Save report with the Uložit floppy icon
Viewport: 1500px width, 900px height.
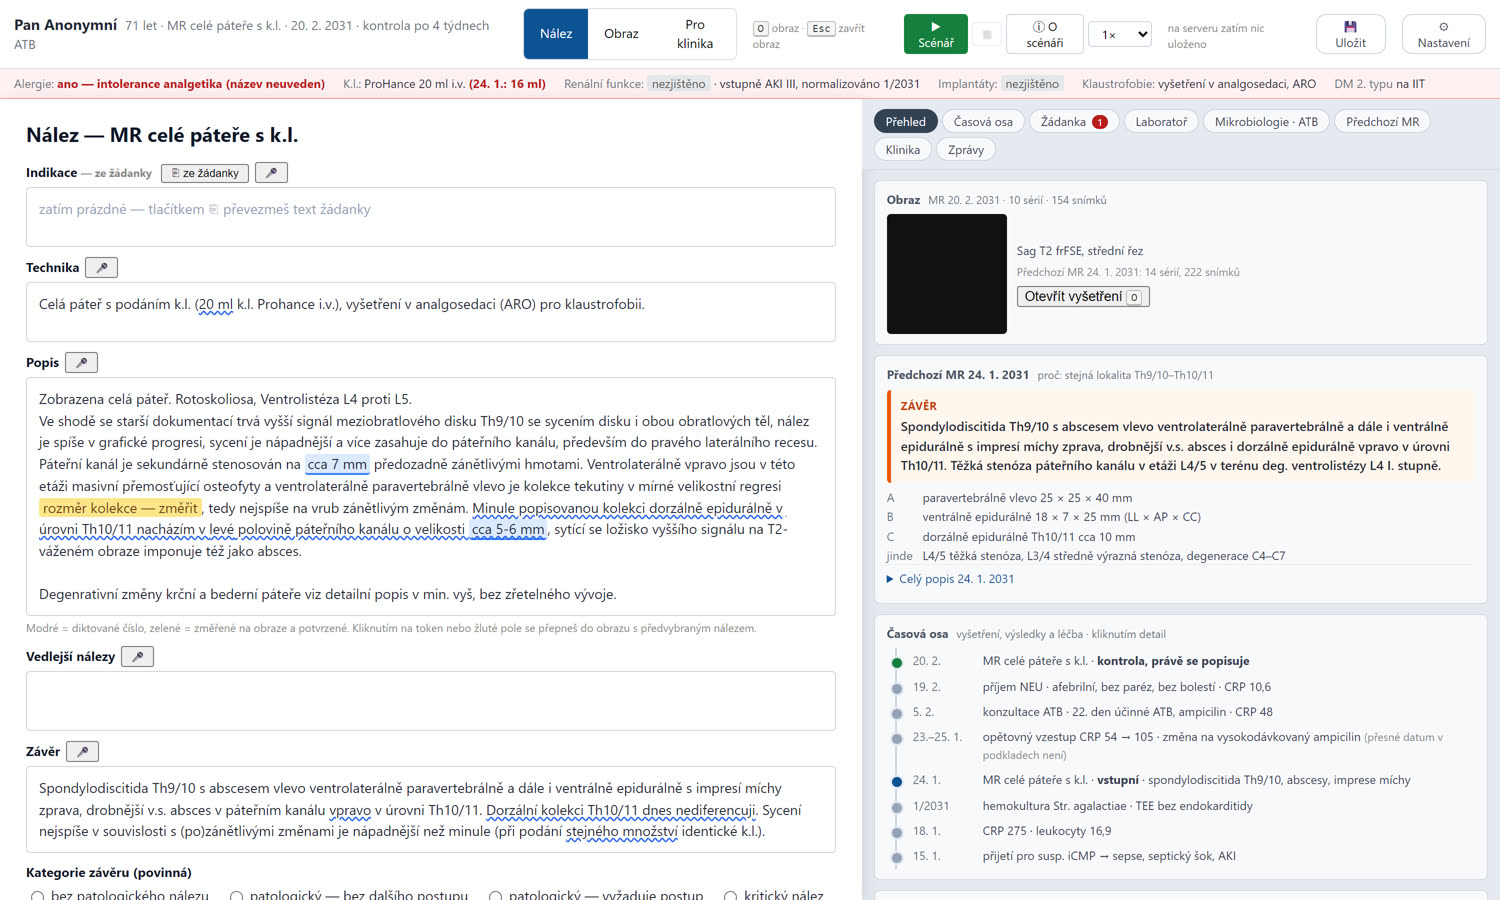click(x=1350, y=34)
